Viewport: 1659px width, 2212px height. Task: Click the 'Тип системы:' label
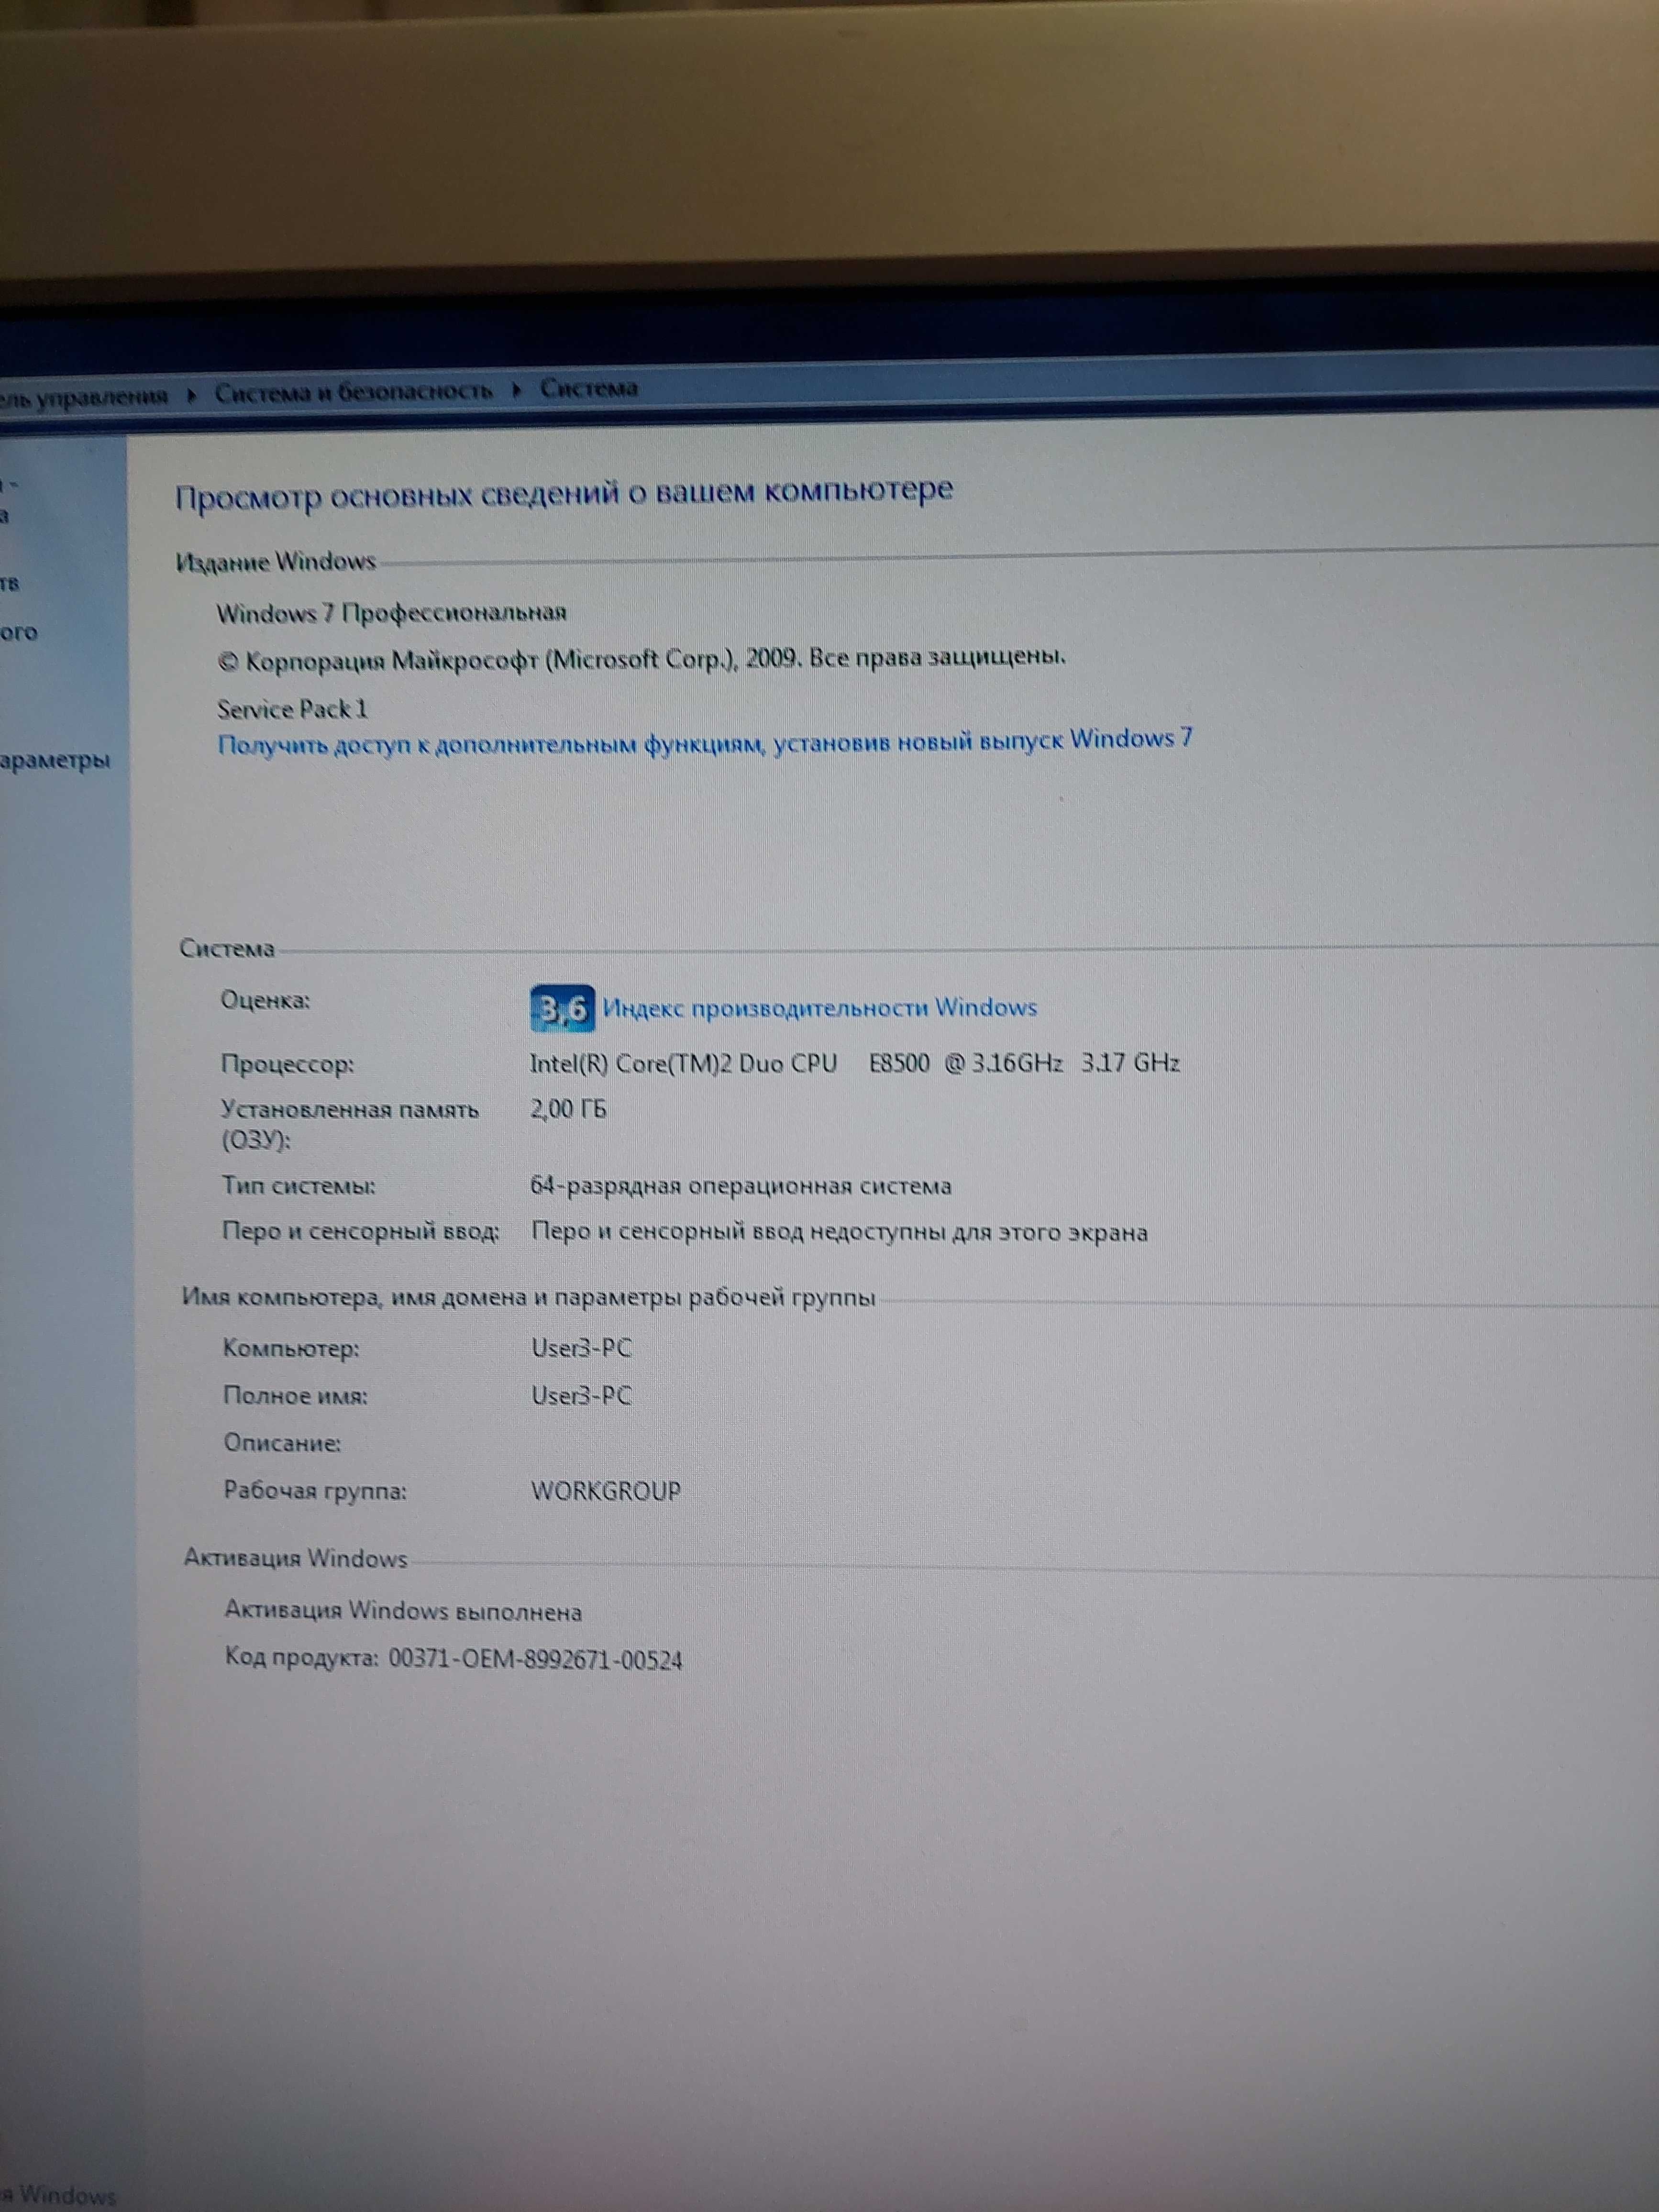(298, 1187)
